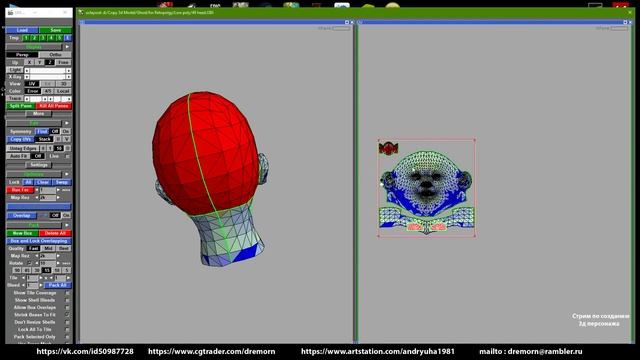Viewport: 640px width, 360px height.
Task: Select Tmp slot 5
Action: [x=59, y=38]
